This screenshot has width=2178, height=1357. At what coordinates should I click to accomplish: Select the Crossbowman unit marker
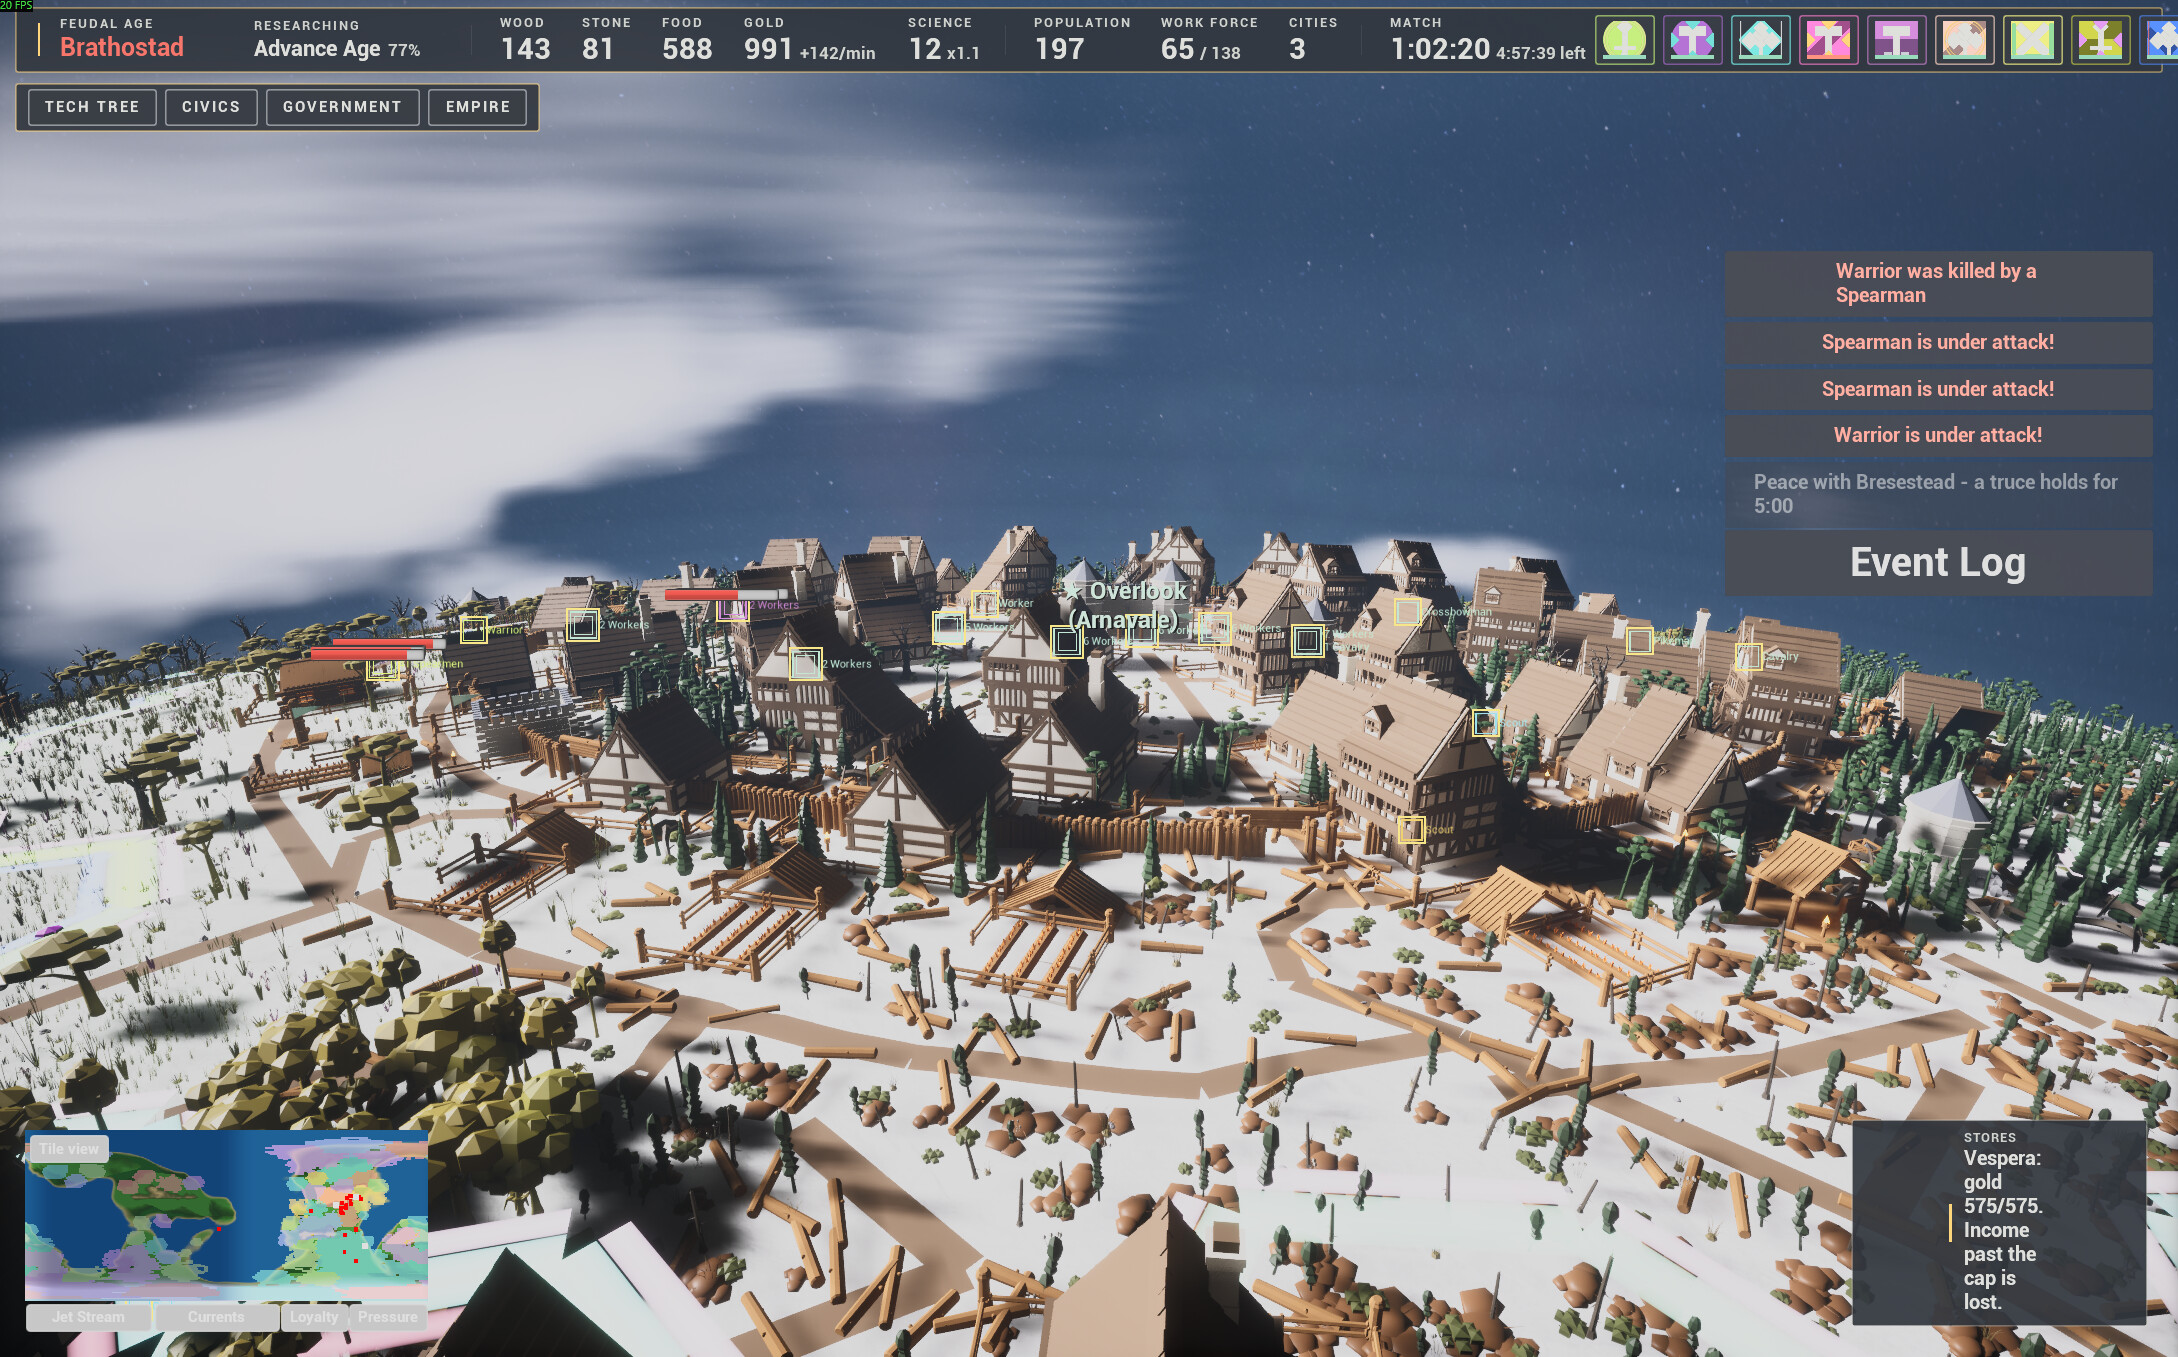[1408, 611]
